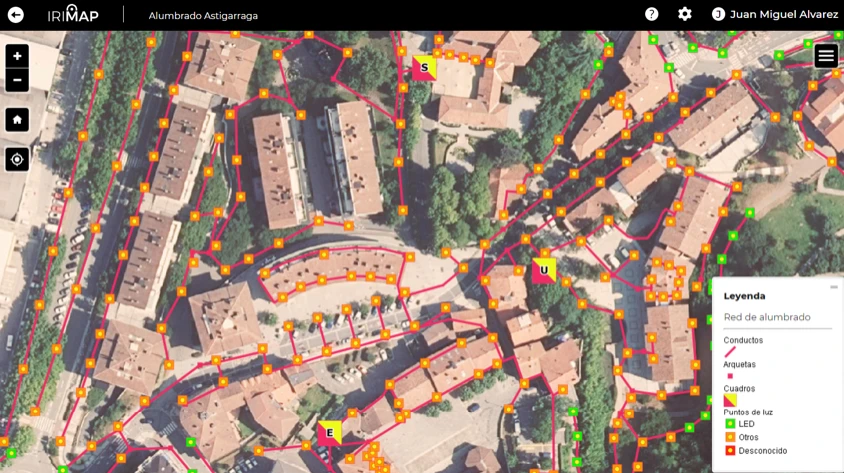
Task: Click Red de alumbrado legend title
Action: 766,317
